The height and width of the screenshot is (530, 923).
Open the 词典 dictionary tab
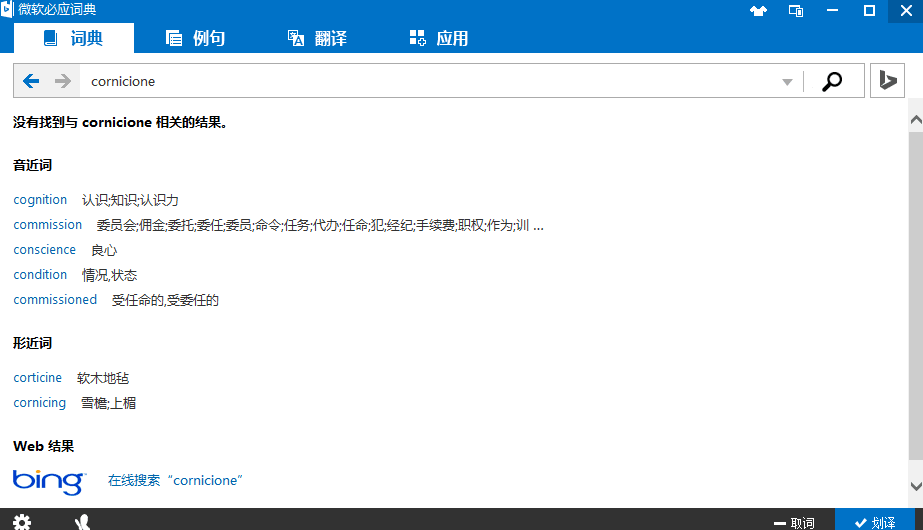click(74, 38)
